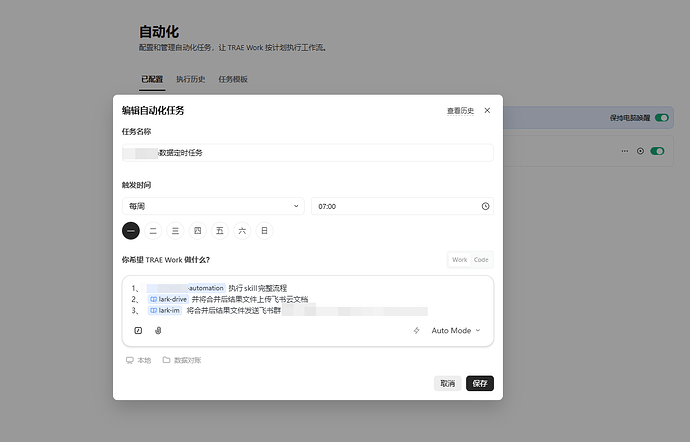Click the slash command icon in the prompt box
This screenshot has width=690, height=442.
pyautogui.click(x=138, y=331)
